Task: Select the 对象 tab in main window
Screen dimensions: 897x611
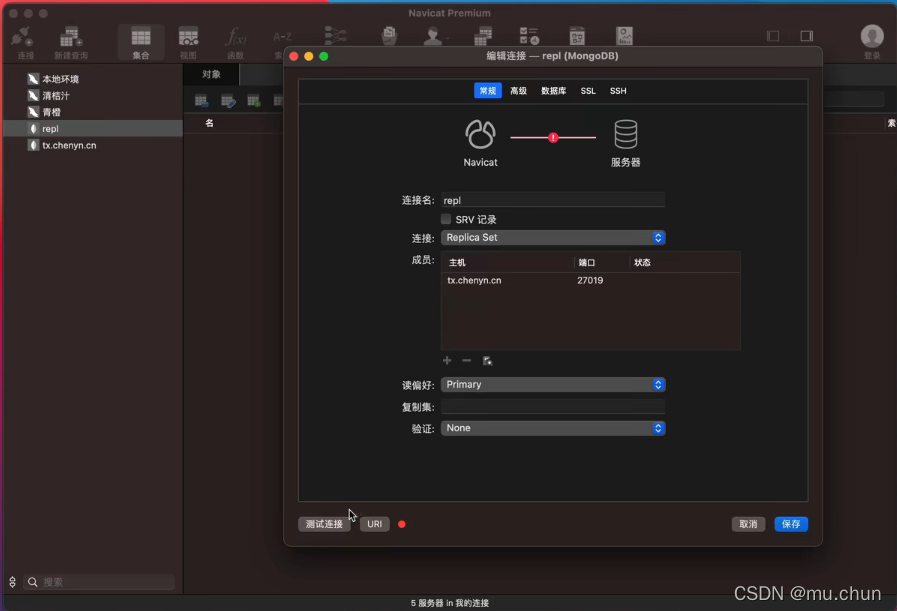Action: point(211,74)
